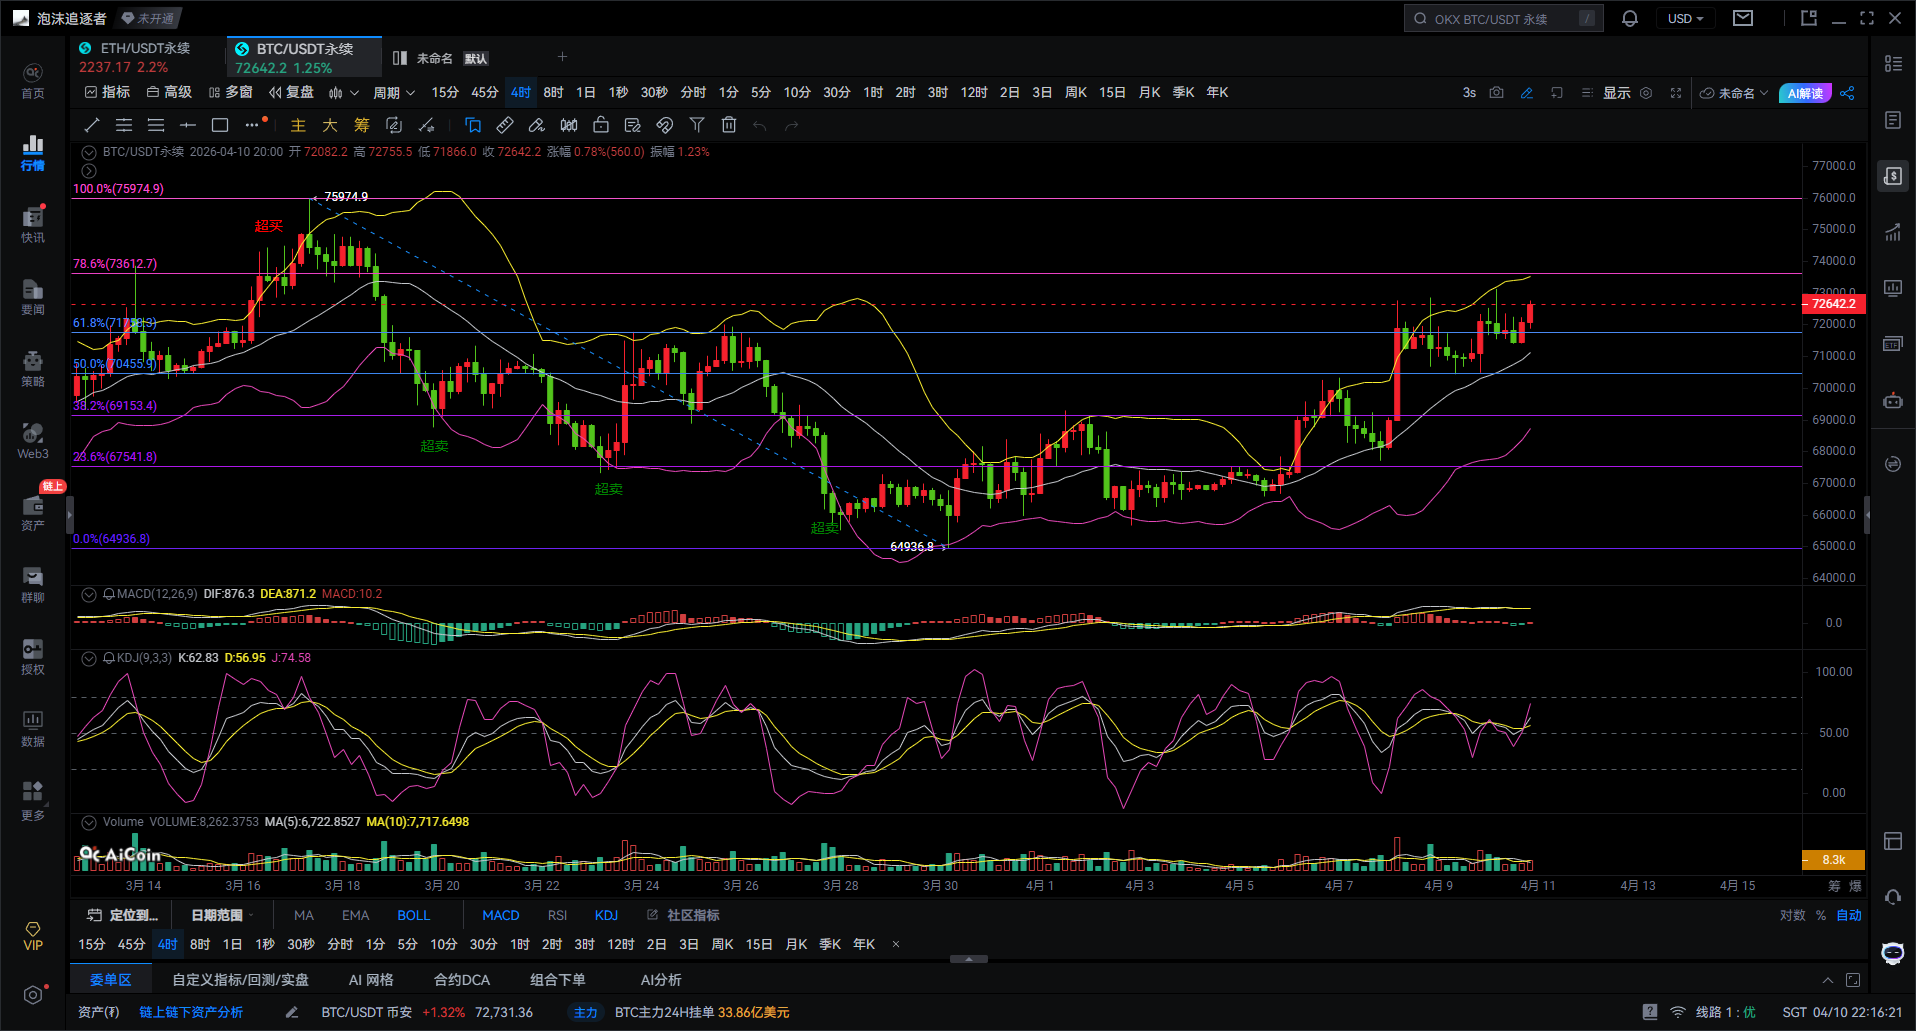Toggle the BOLL indicator off

pos(413,915)
